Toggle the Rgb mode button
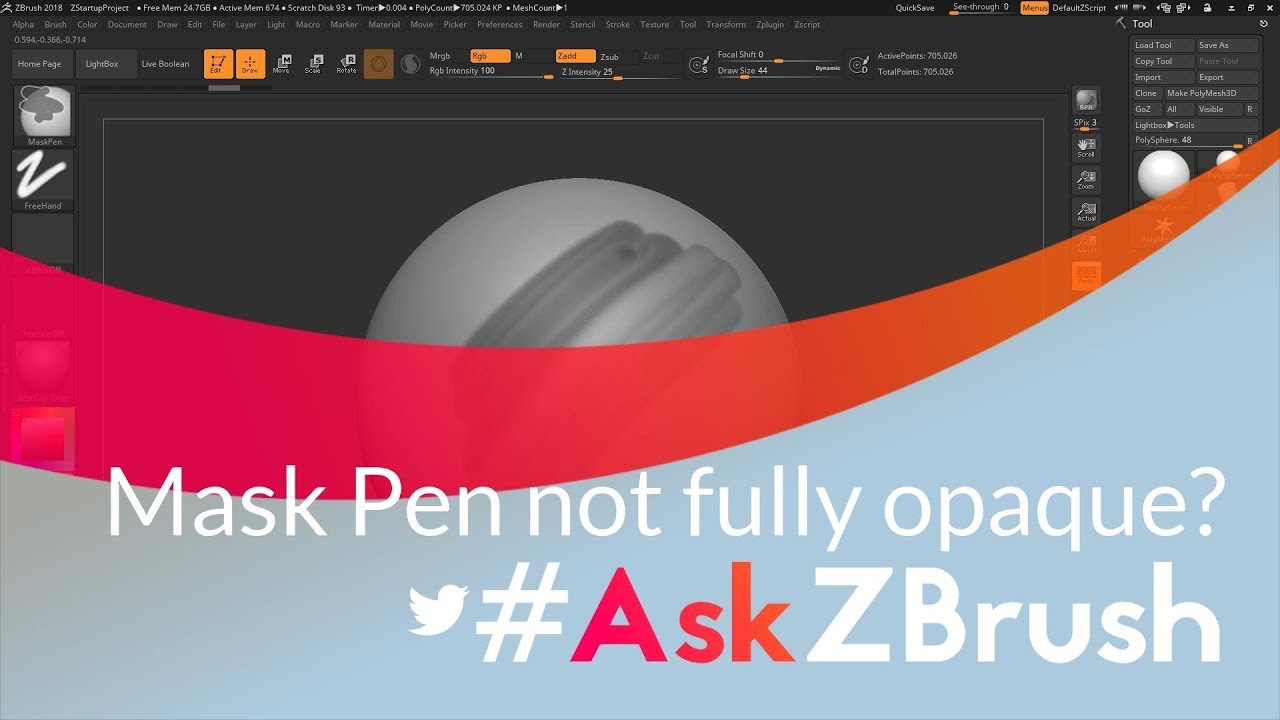 (x=490, y=56)
